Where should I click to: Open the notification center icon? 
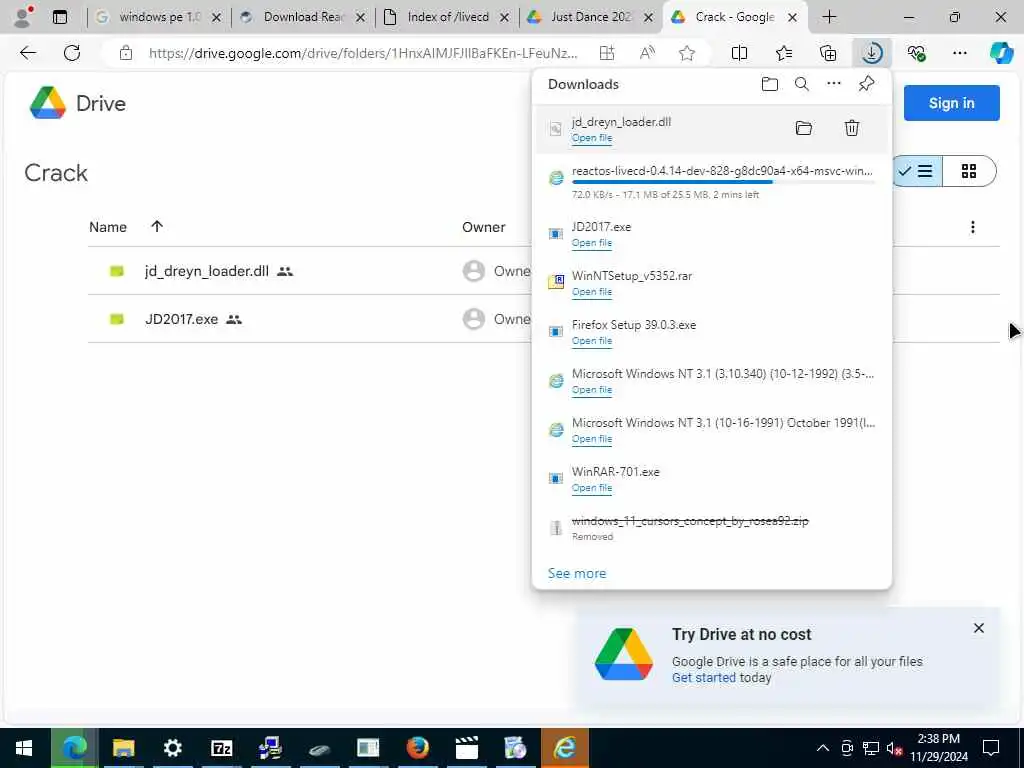[x=991, y=748]
